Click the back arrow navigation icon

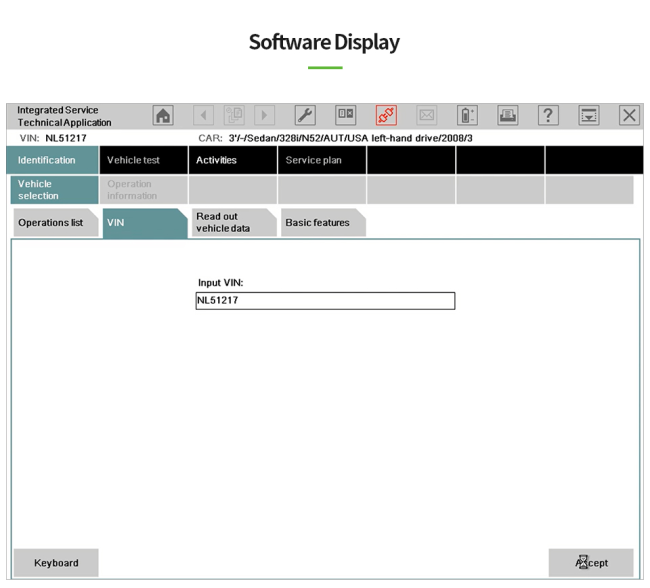pos(204,116)
